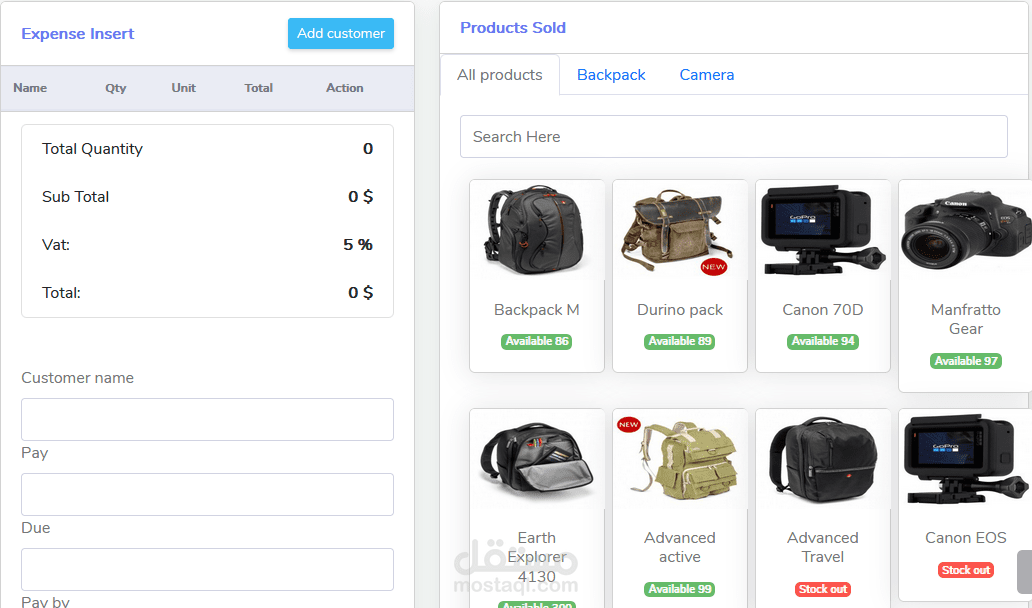Select the Earth Explorer 4130 bag image

536,459
